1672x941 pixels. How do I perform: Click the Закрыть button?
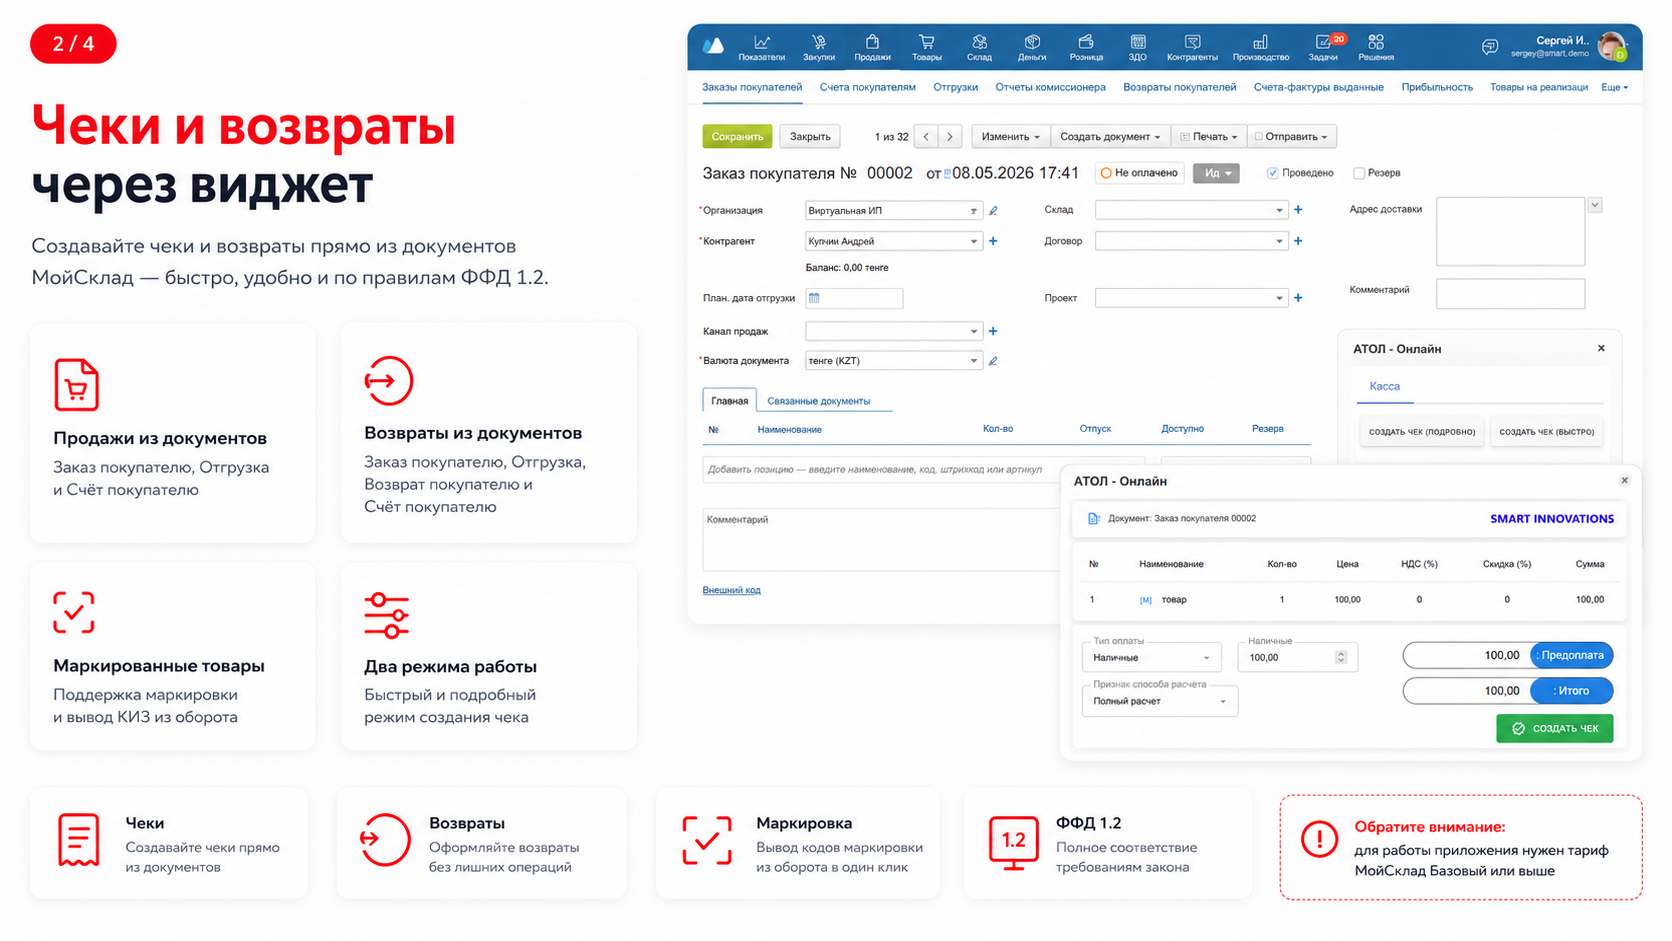click(810, 137)
